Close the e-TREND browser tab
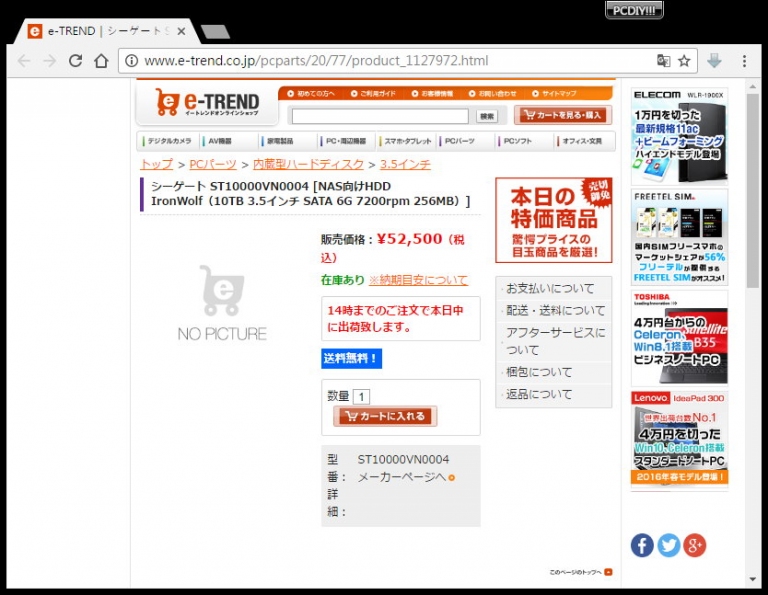The width and height of the screenshot is (768, 595). coord(181,31)
